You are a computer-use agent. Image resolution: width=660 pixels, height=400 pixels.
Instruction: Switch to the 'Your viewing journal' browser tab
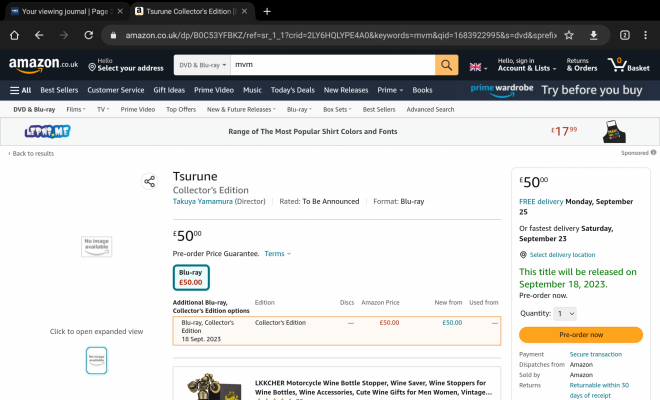point(67,11)
